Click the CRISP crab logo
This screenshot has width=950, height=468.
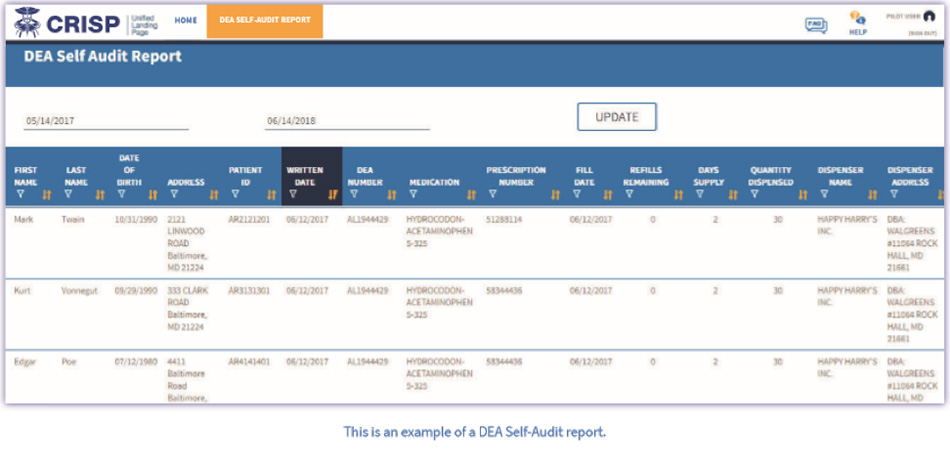[27, 22]
